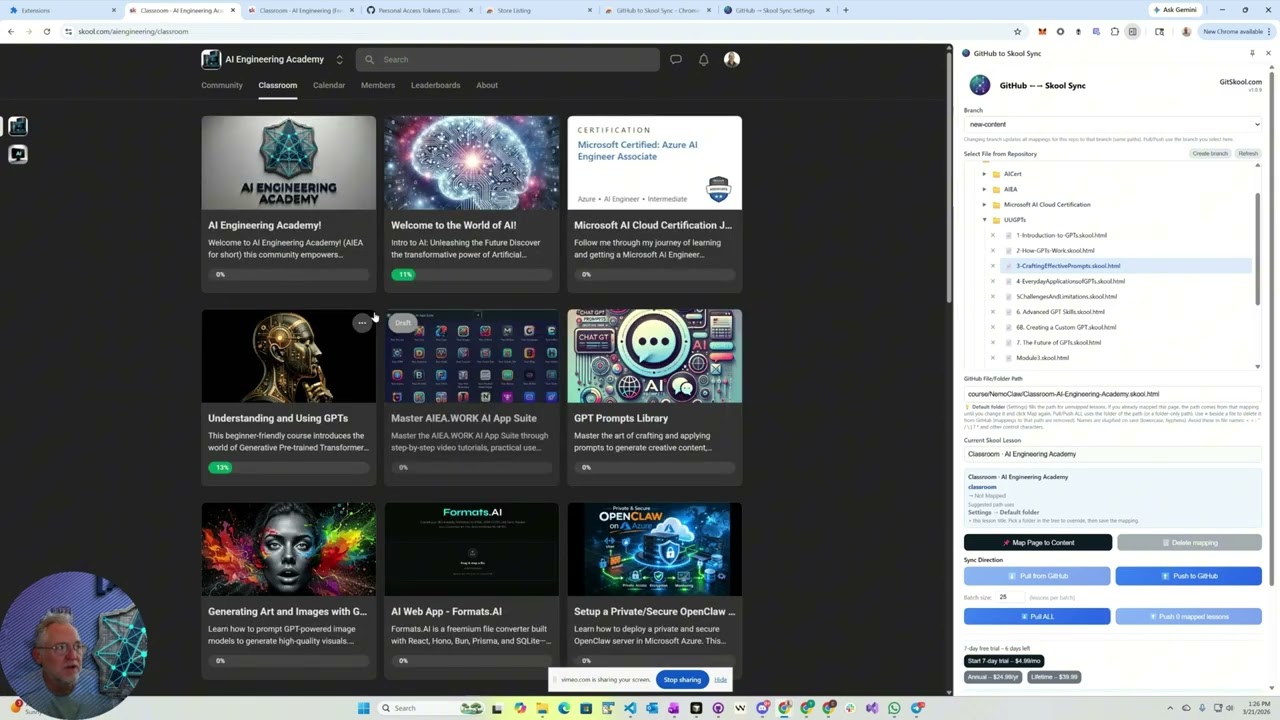1280x720 pixels.
Task: Delete 1-Introduction-to-GPTs file with its X
Action: tap(993, 235)
